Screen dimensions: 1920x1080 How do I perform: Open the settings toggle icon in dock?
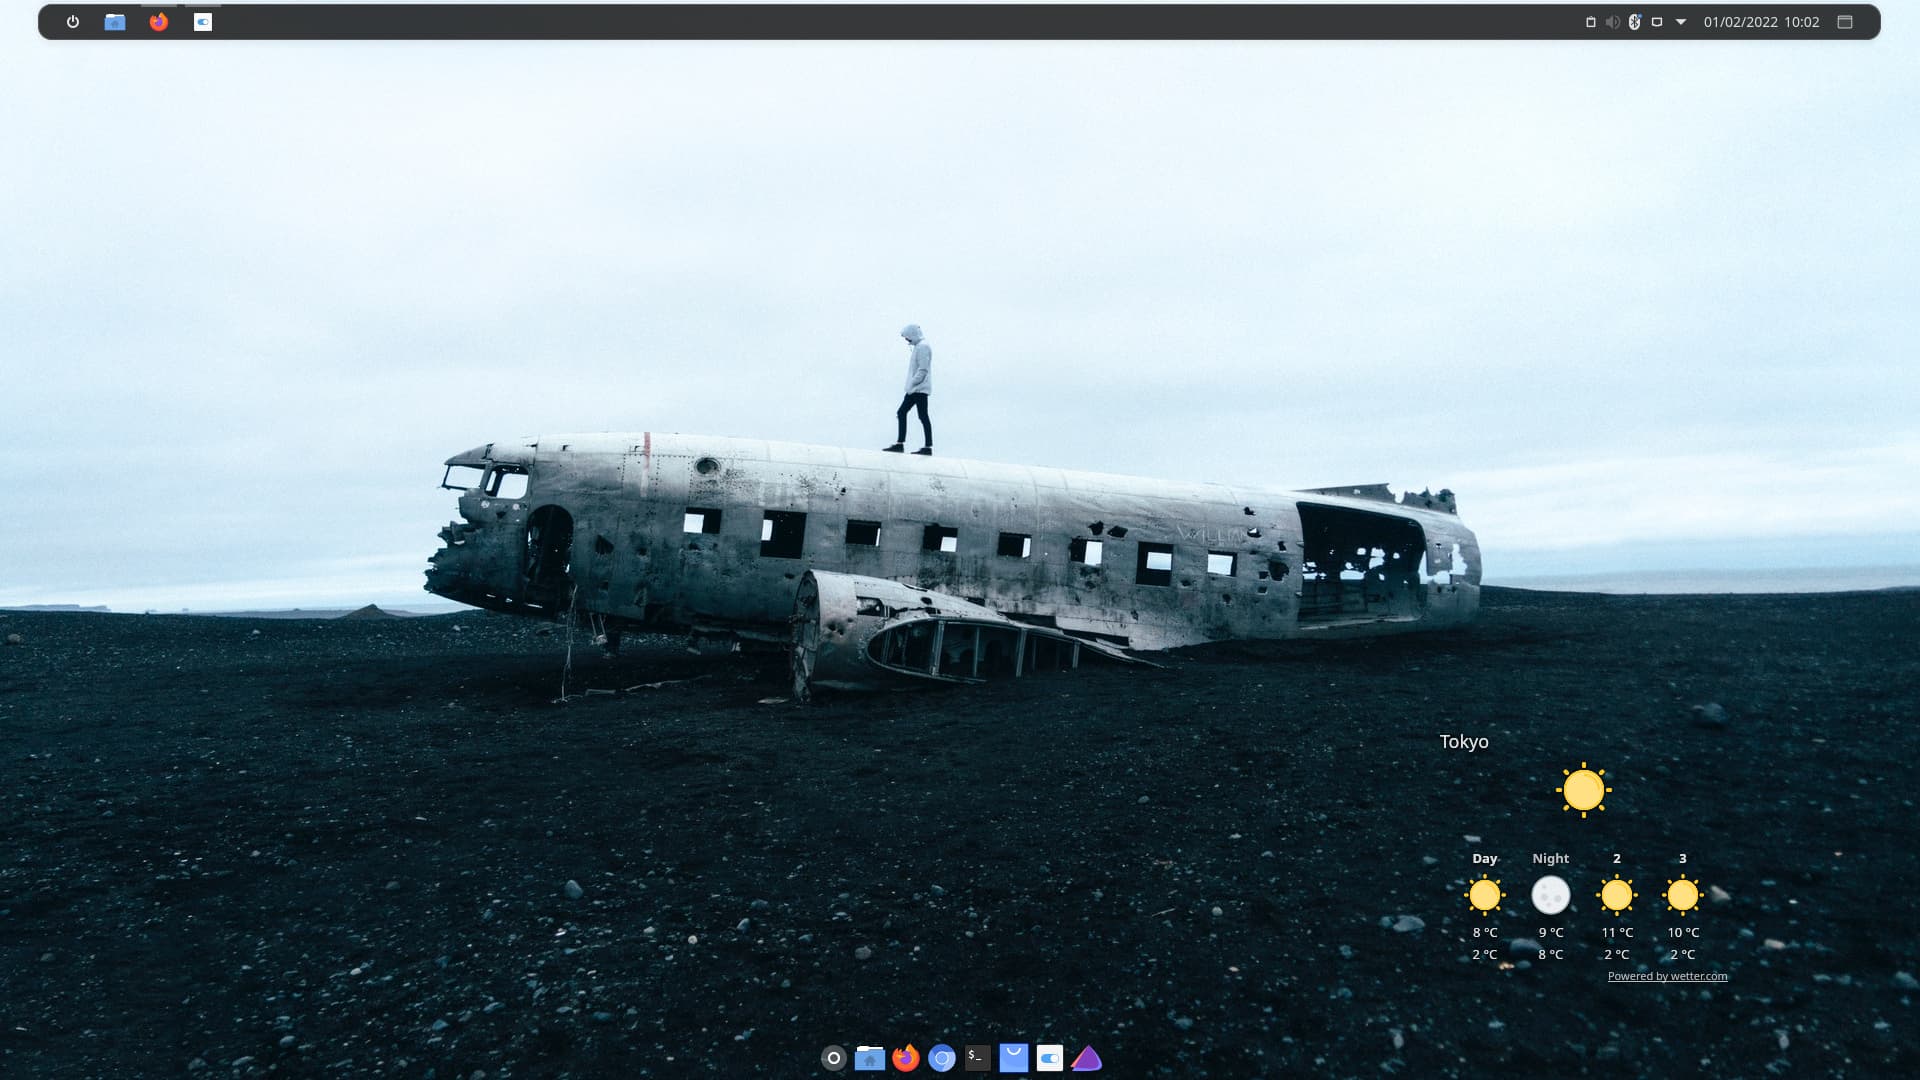pos(1049,1058)
